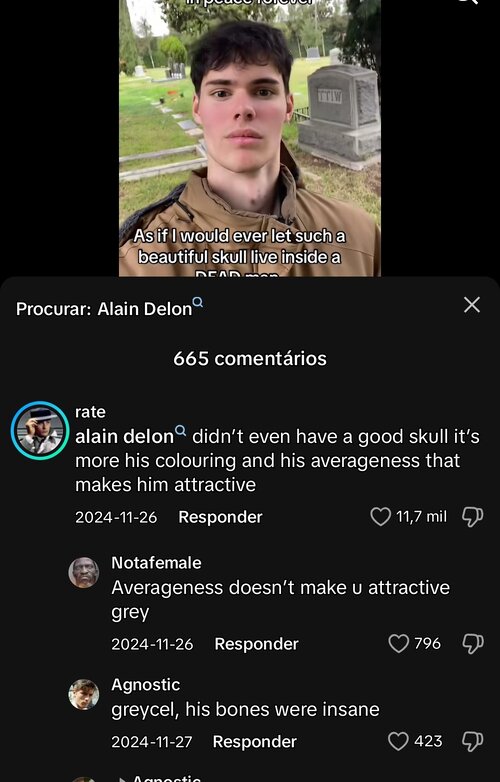Reply to rate's comment via Responder
This screenshot has width=500, height=782.
tap(220, 517)
